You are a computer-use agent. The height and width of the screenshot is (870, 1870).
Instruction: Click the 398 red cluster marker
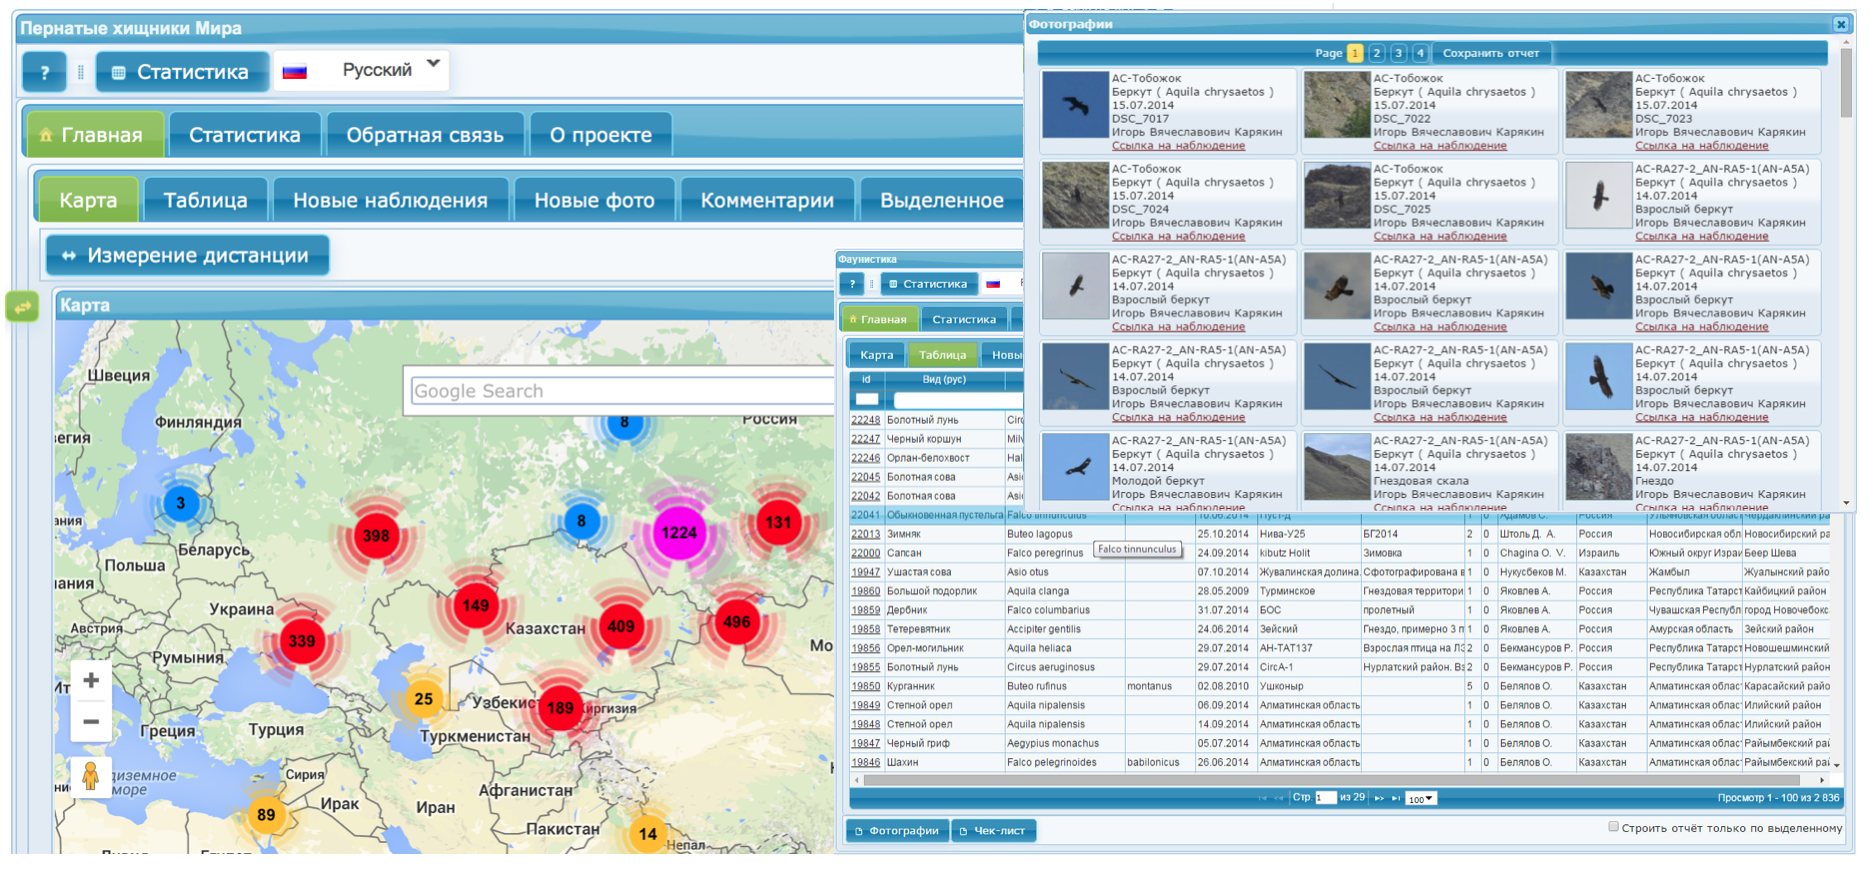coord(376,536)
